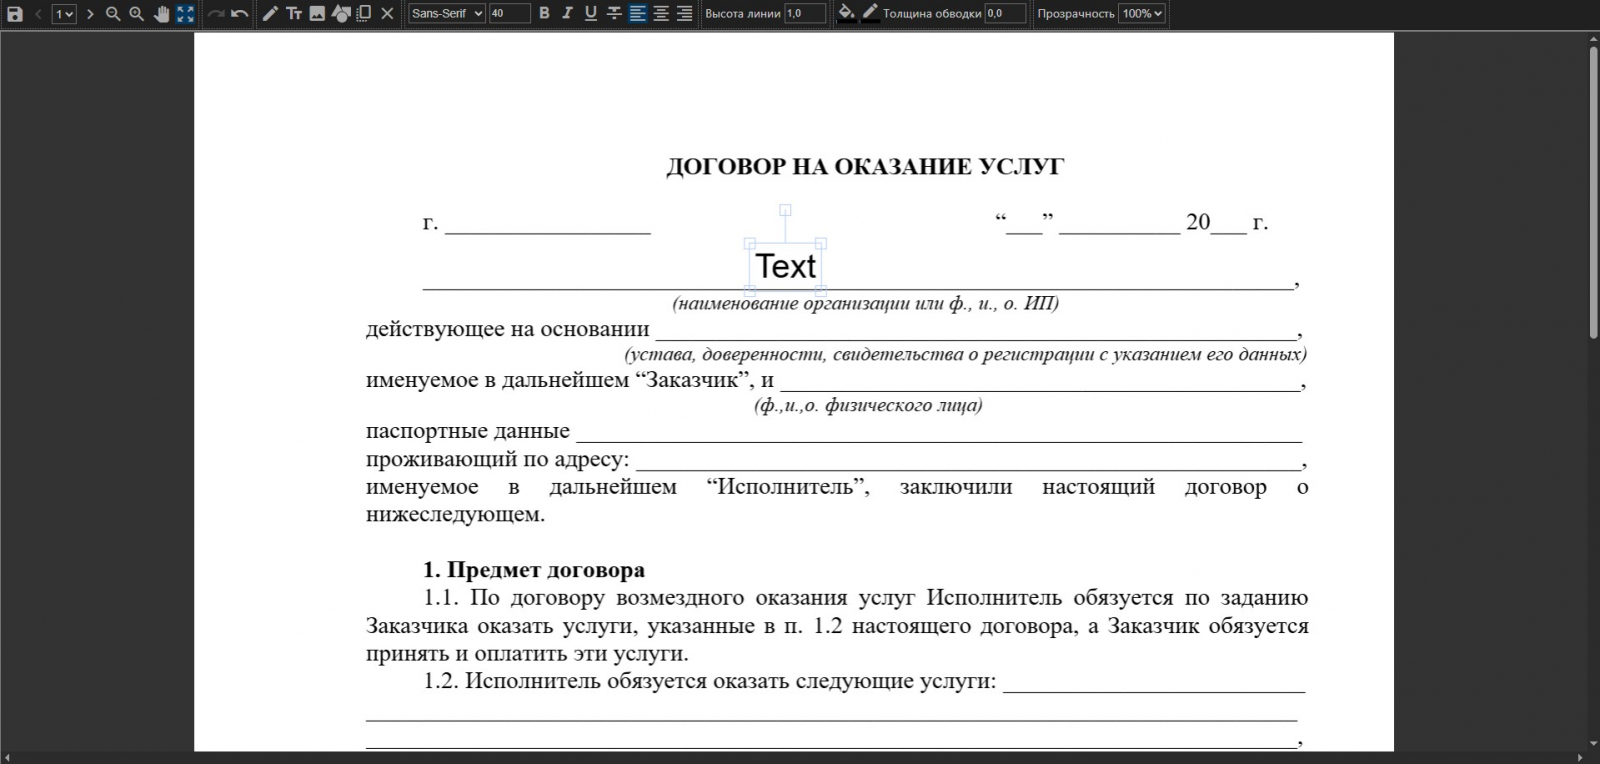Center-align the text
This screenshot has width=1600, height=764.
[661, 14]
